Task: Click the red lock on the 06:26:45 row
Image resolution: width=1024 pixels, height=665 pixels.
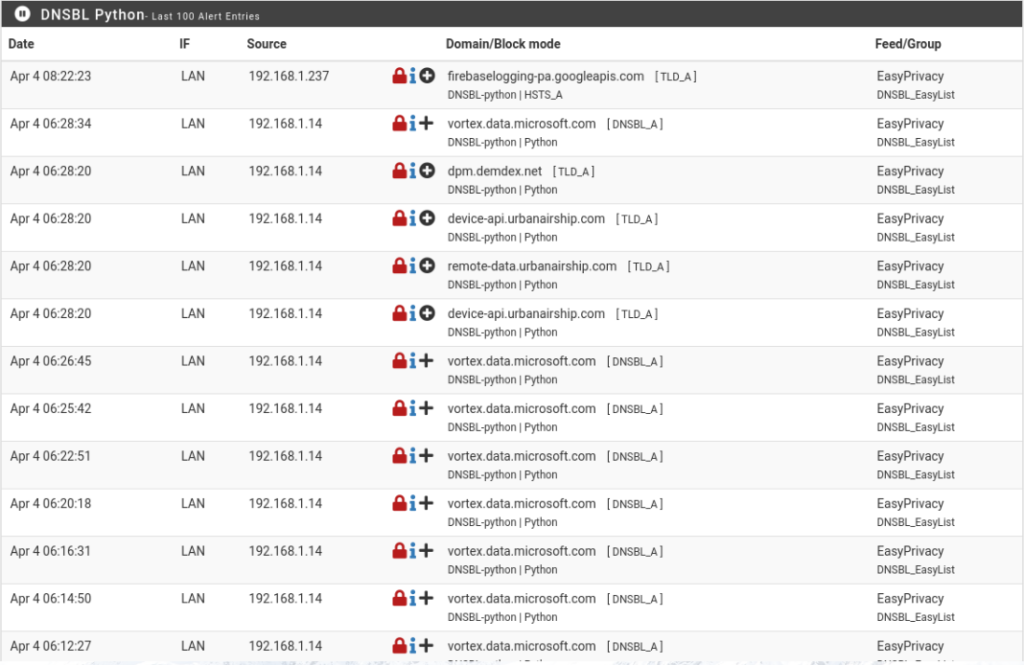Action: click(400, 361)
